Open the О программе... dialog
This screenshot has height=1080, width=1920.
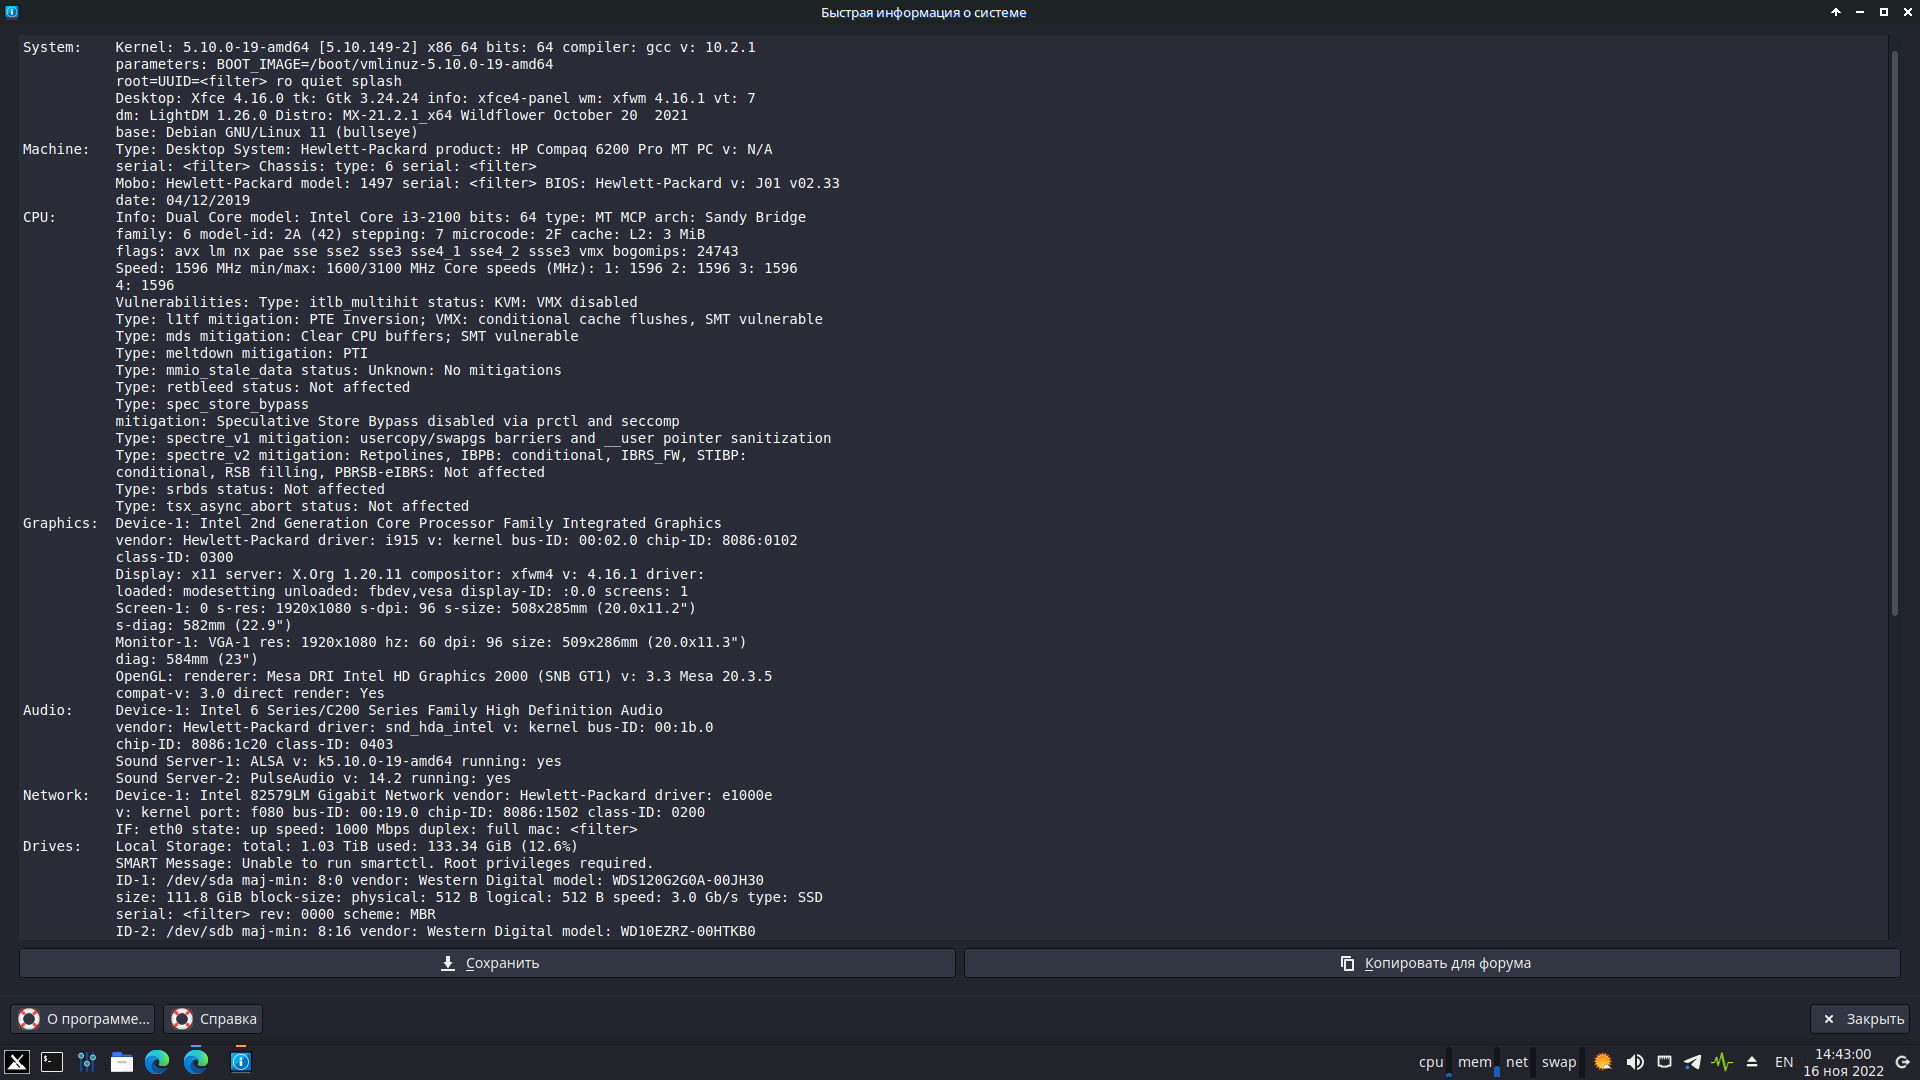point(83,1019)
